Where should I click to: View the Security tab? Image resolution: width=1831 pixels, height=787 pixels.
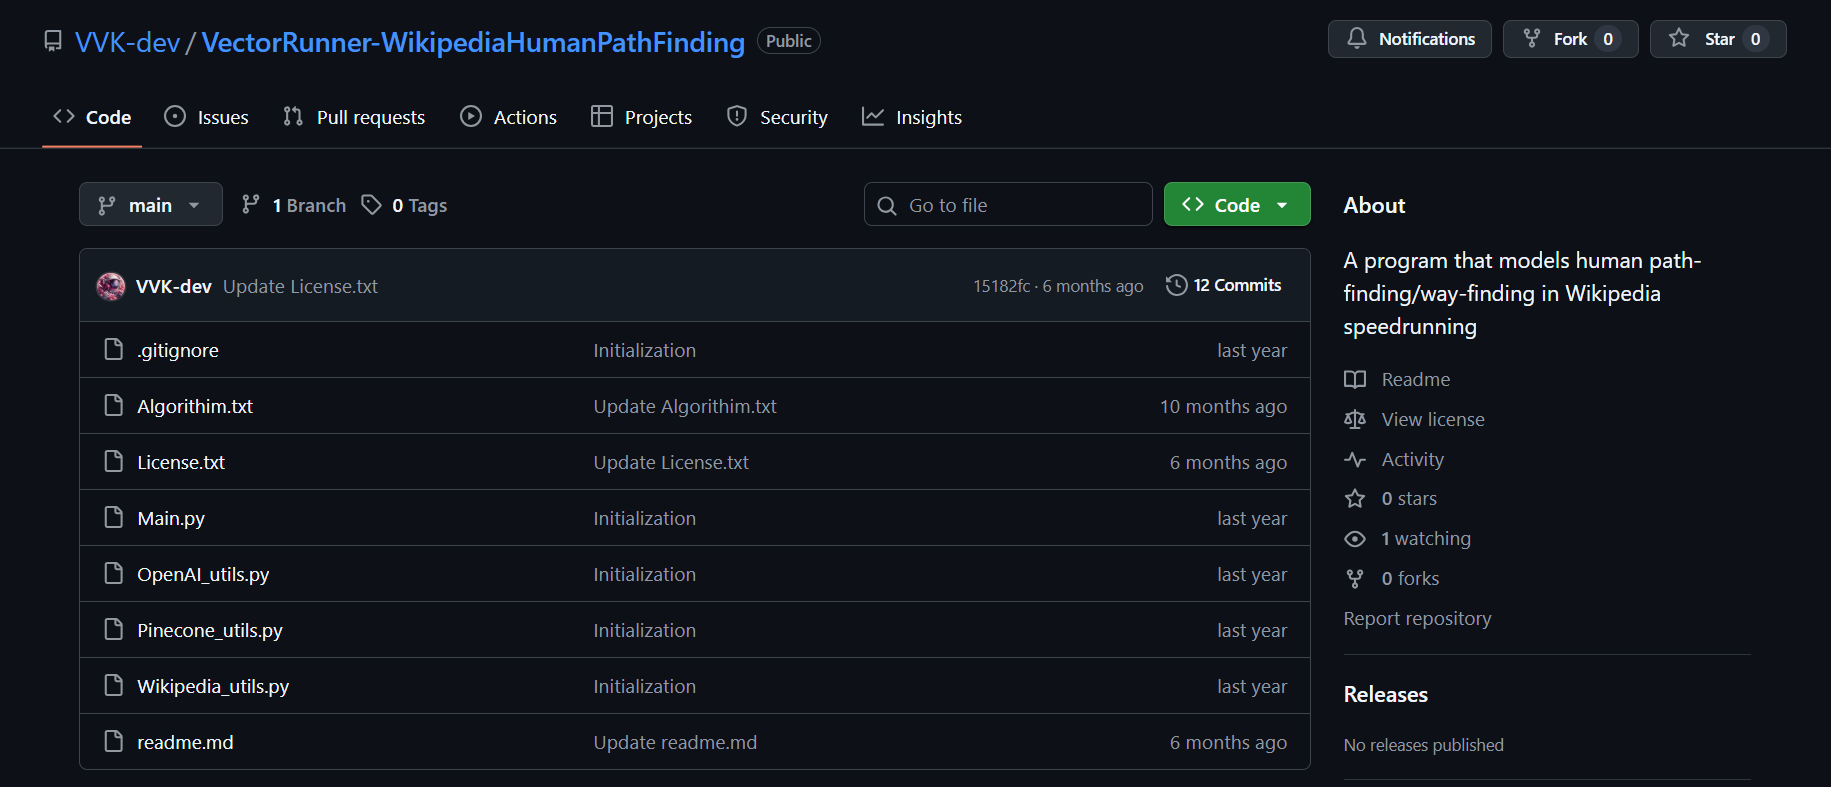pos(778,117)
